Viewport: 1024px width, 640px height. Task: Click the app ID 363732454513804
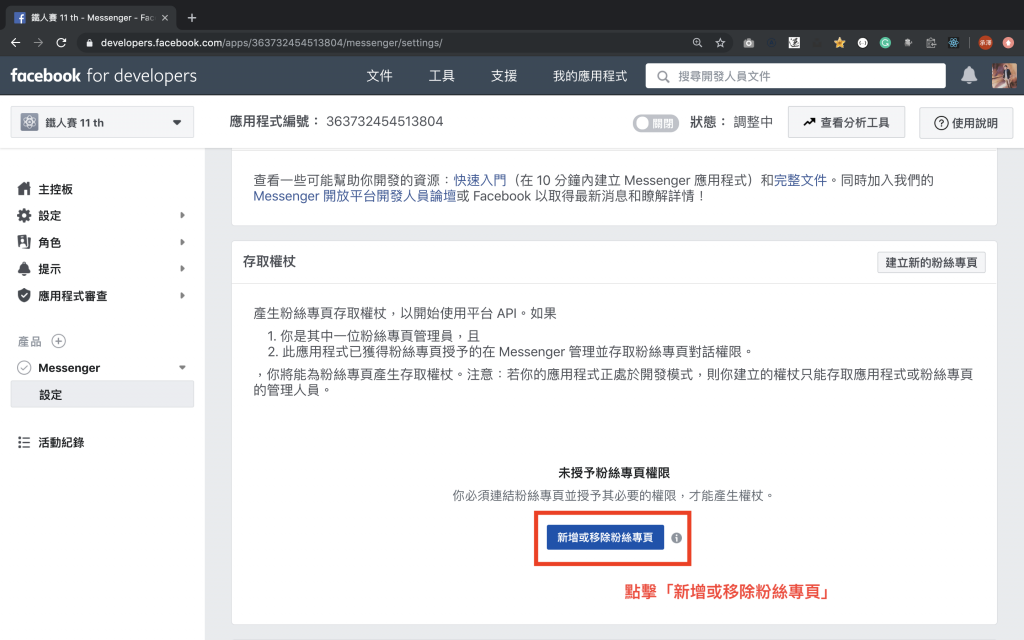(385, 121)
